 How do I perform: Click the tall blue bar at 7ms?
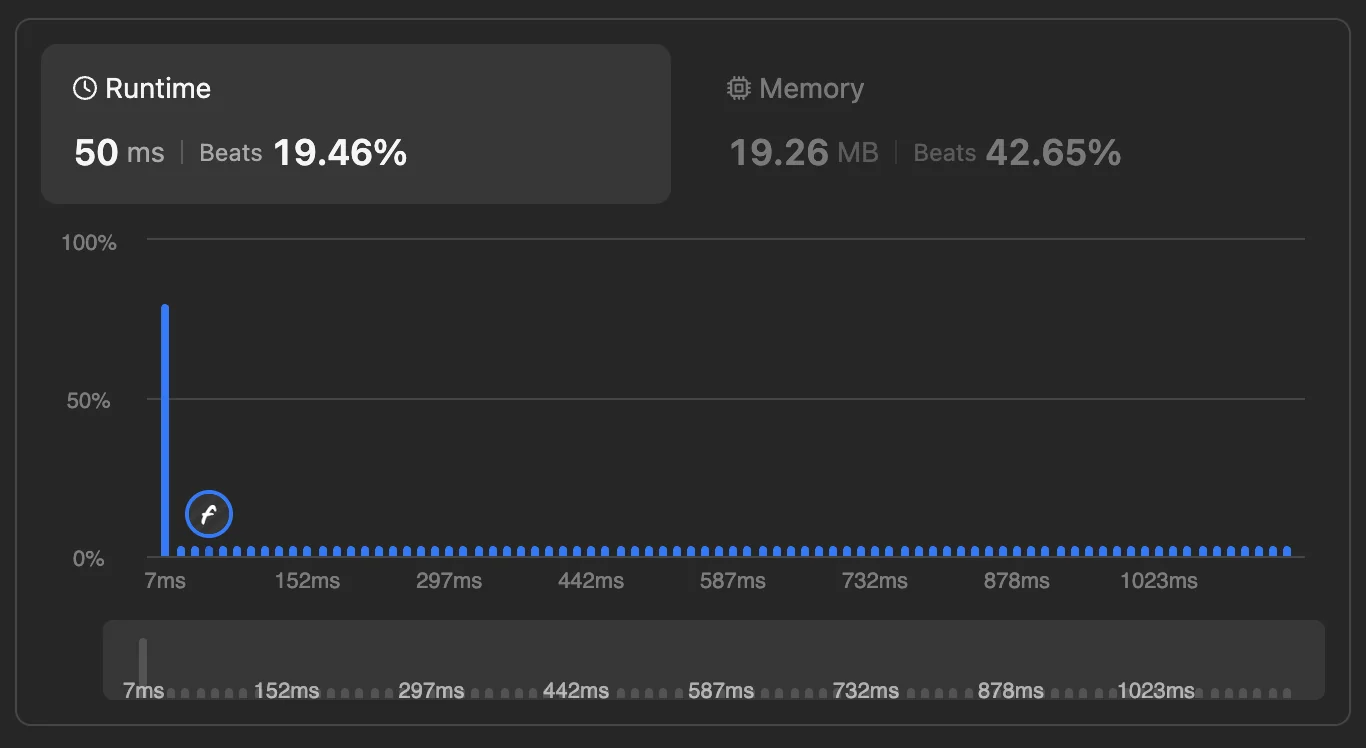[x=165, y=431]
